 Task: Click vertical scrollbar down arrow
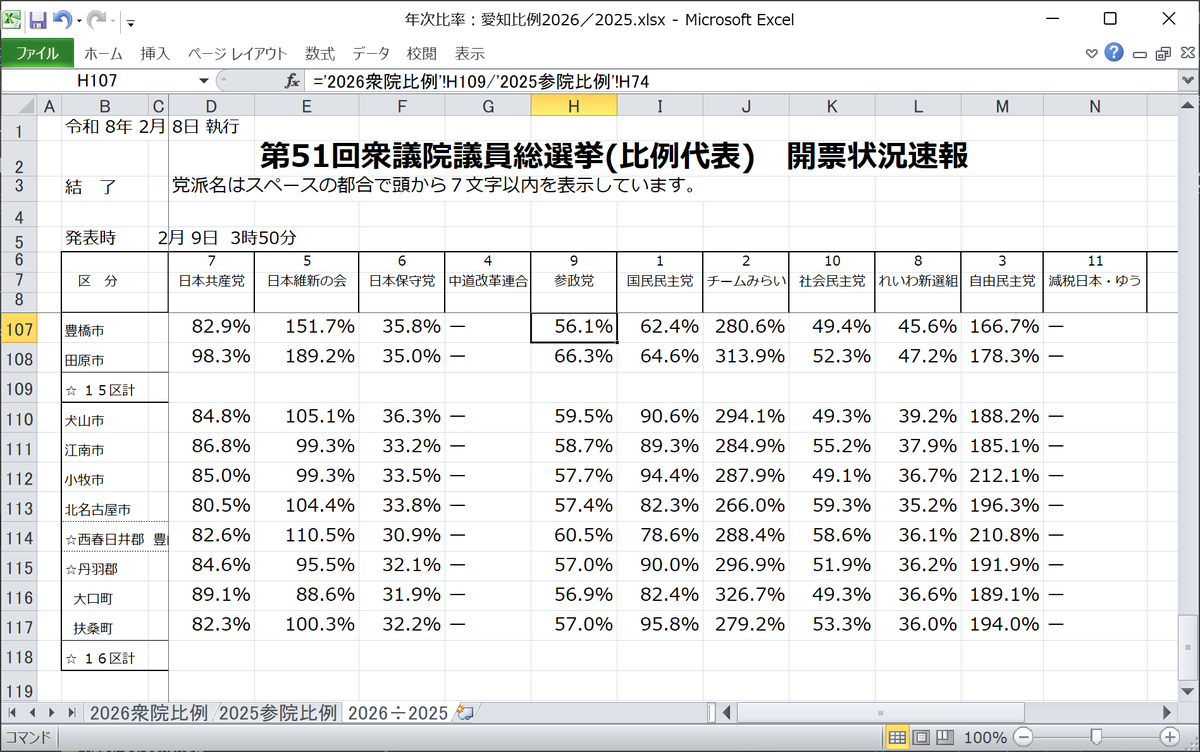click(1189, 692)
